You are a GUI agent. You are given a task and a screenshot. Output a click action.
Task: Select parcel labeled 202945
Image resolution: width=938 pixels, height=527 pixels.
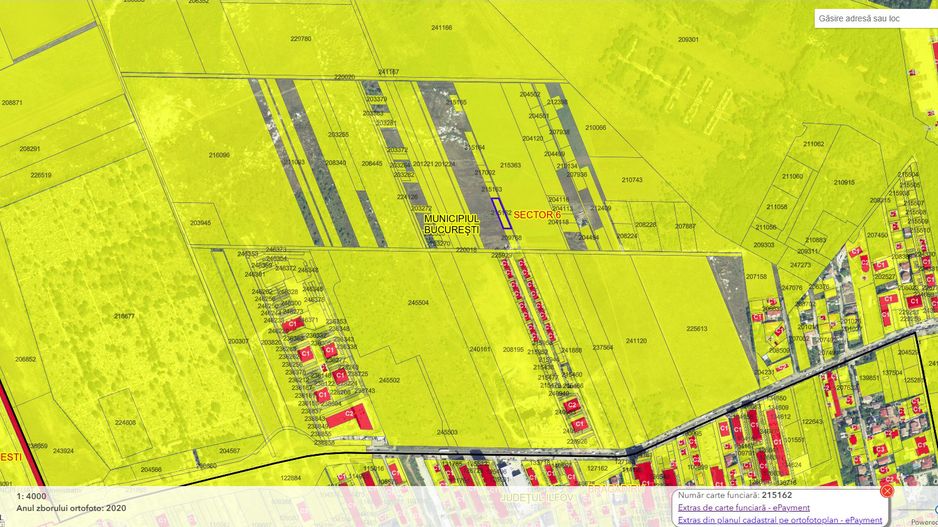point(200,223)
